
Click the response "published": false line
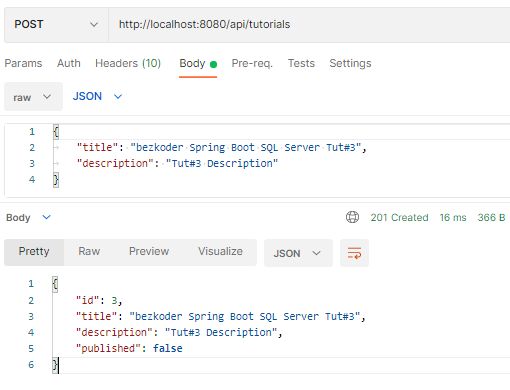[129, 348]
